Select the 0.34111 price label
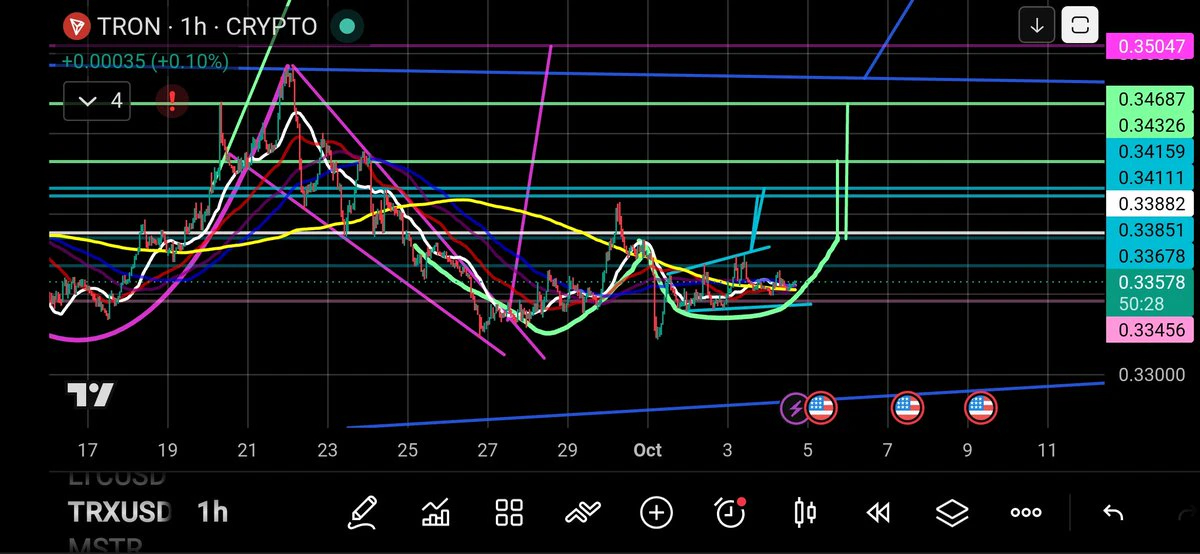Image resolution: width=1200 pixels, height=554 pixels. point(1148,177)
